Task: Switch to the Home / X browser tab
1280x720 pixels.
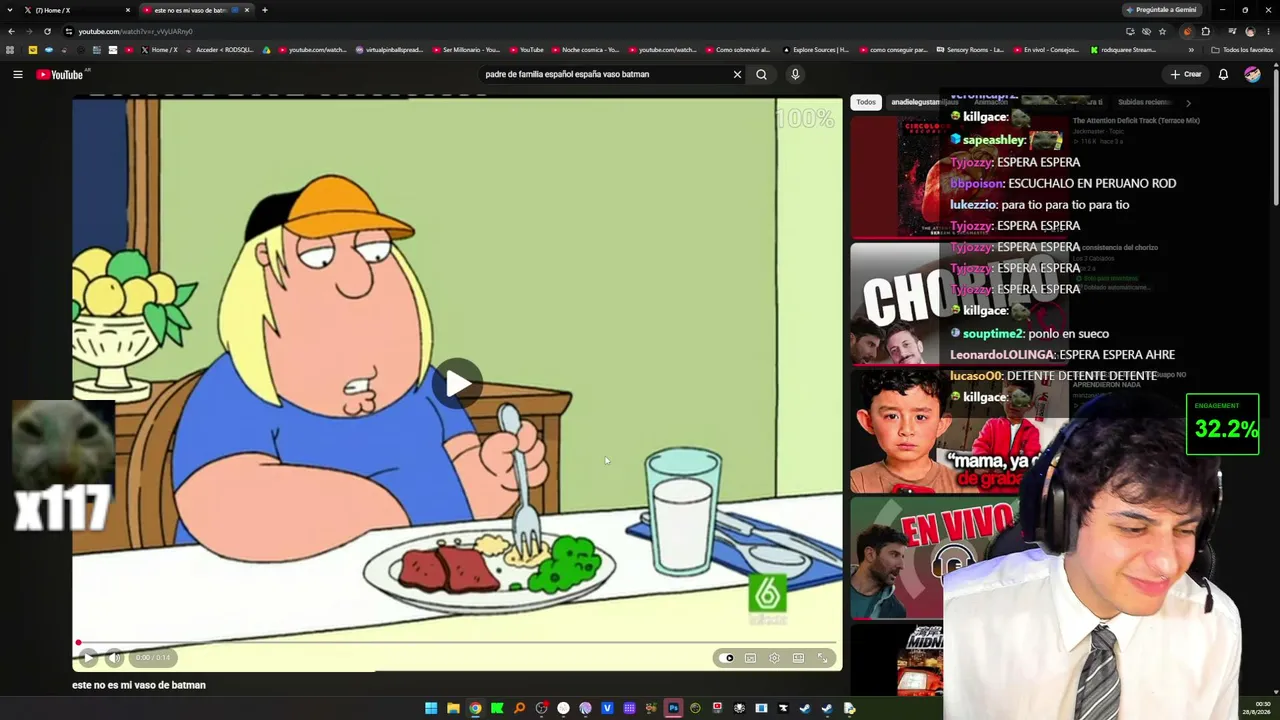Action: tap(76, 10)
